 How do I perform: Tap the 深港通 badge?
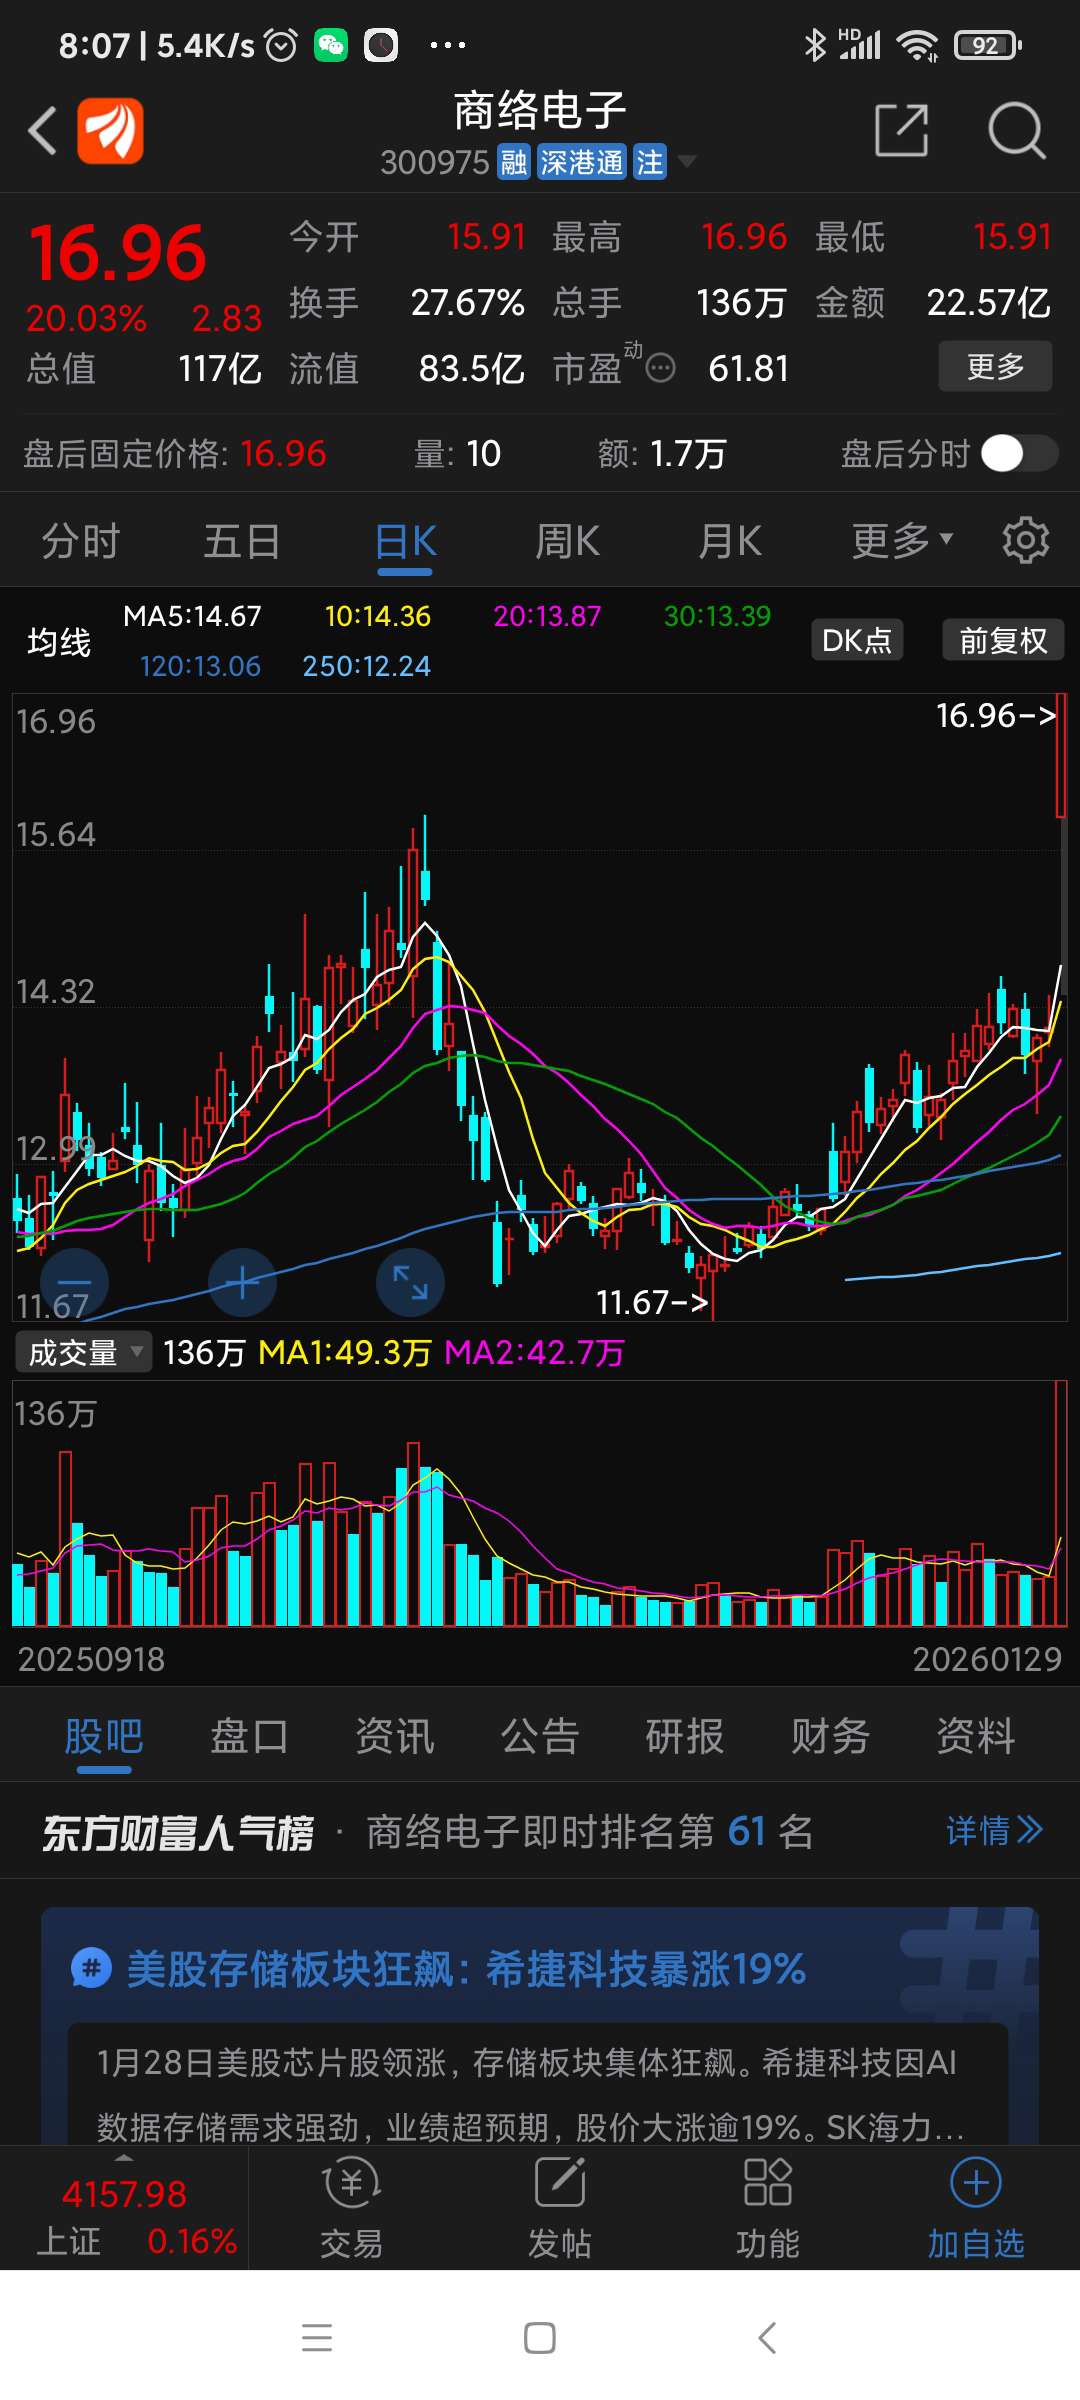581,162
